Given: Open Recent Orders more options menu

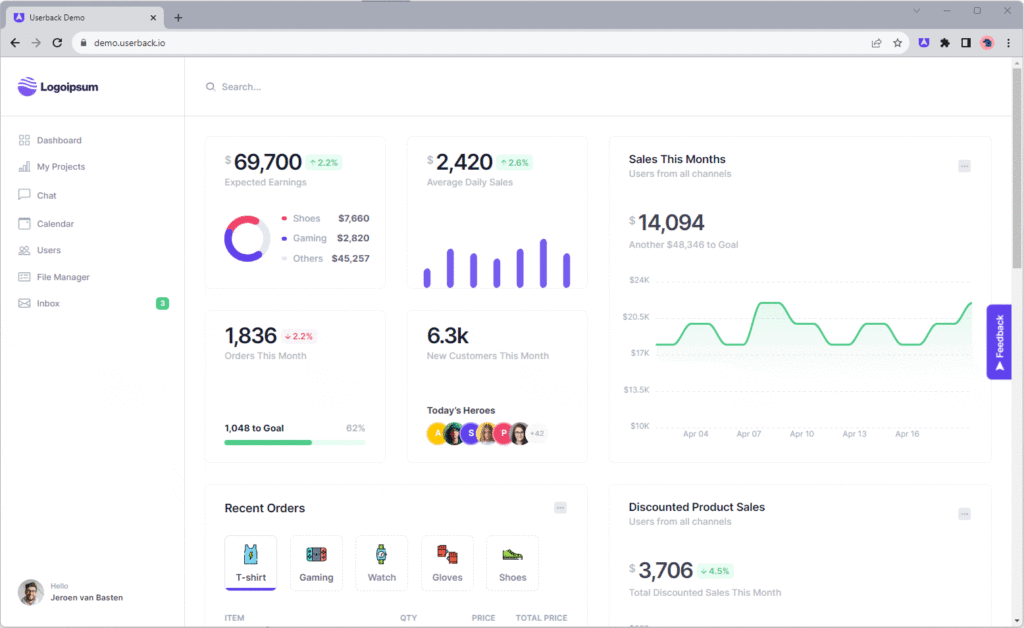Looking at the screenshot, I should pyautogui.click(x=560, y=508).
